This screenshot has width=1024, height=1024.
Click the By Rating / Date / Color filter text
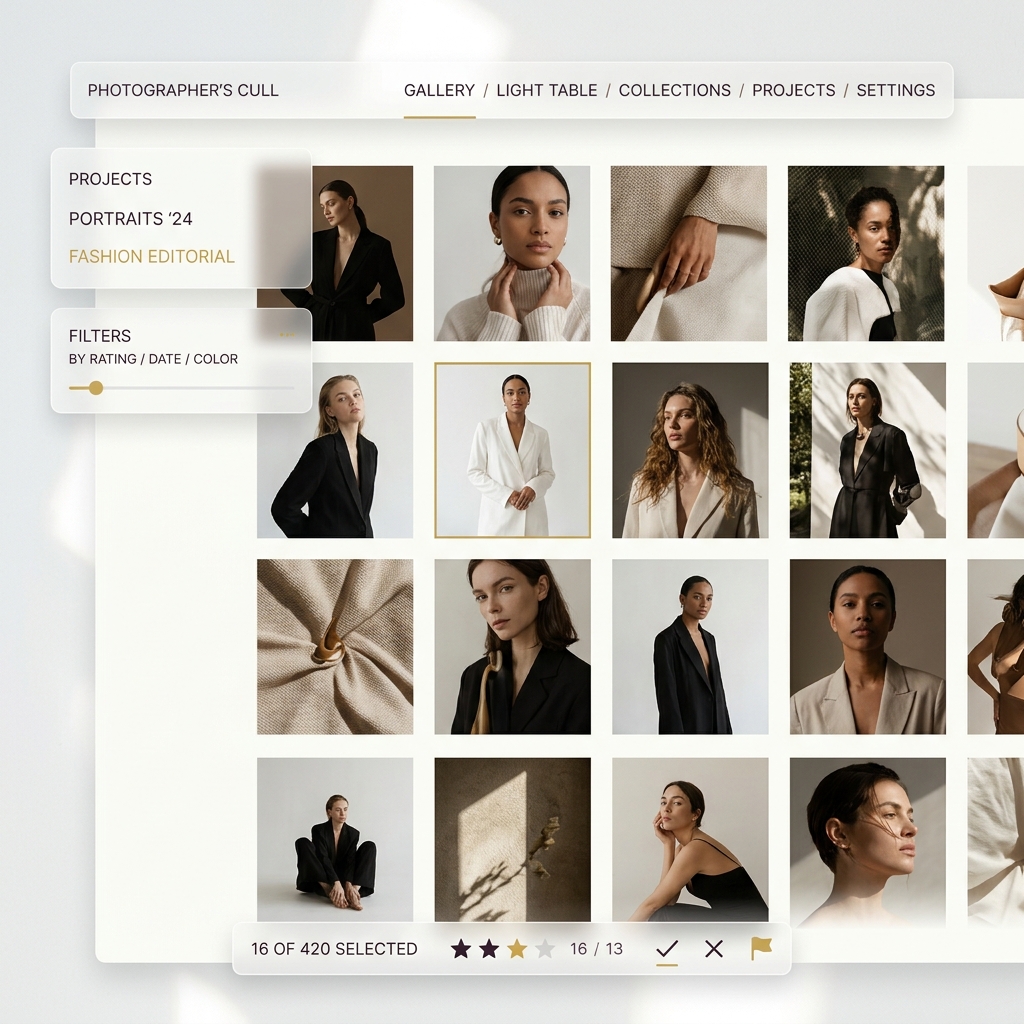[153, 359]
